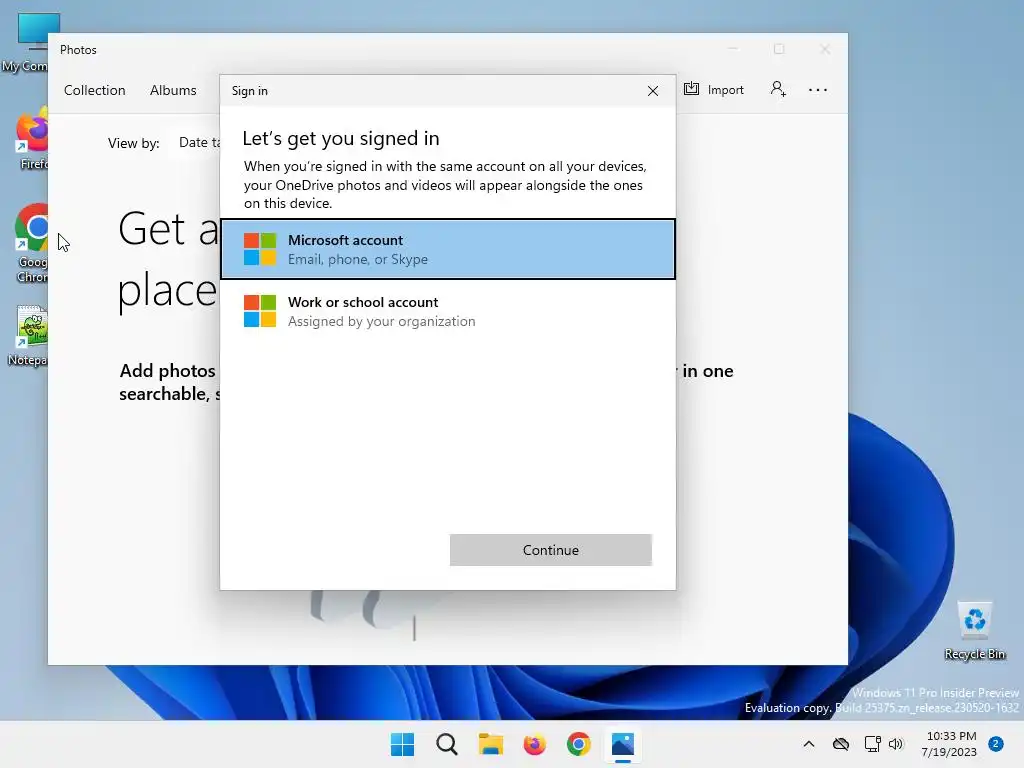Select the Firefox desktop shortcut

30,139
